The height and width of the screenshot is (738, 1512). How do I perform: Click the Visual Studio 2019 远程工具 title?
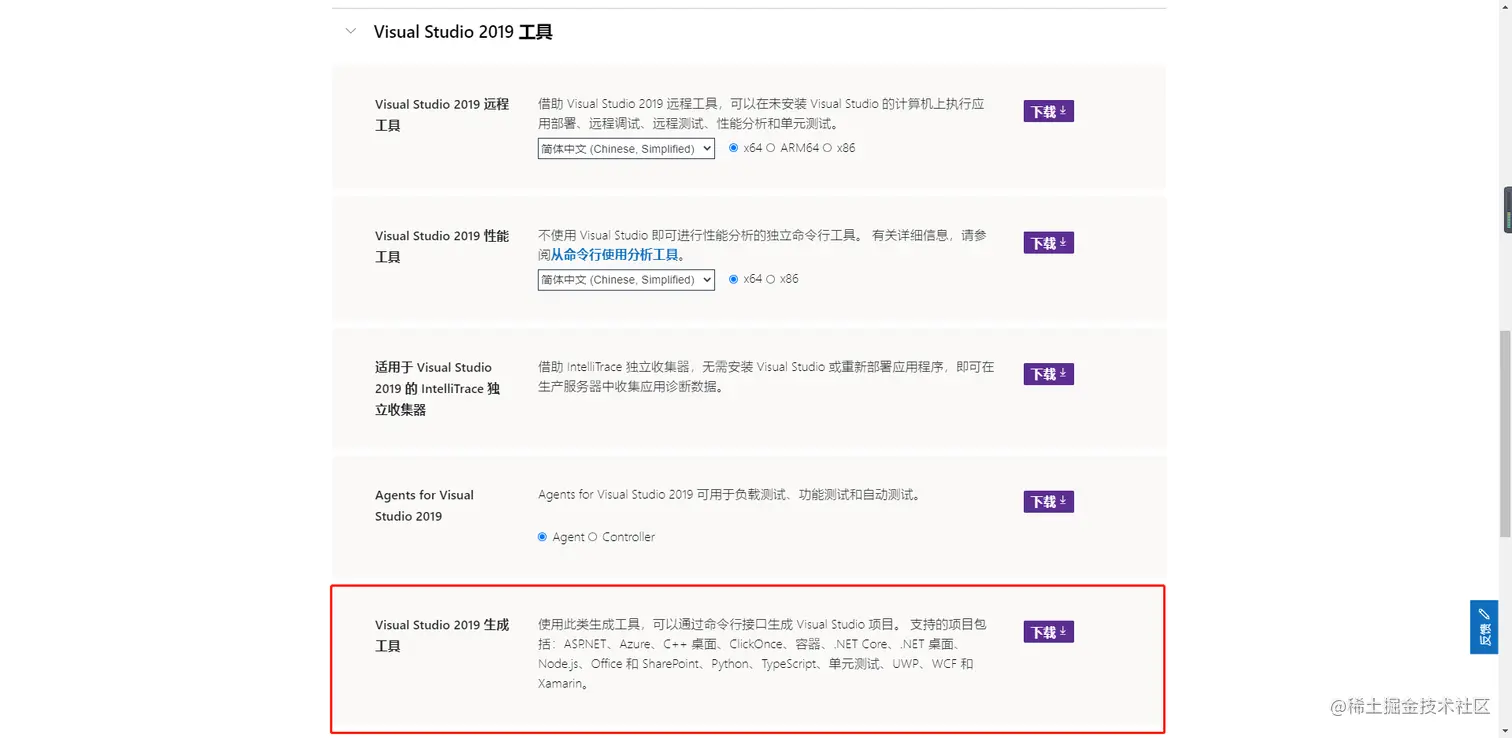[442, 115]
